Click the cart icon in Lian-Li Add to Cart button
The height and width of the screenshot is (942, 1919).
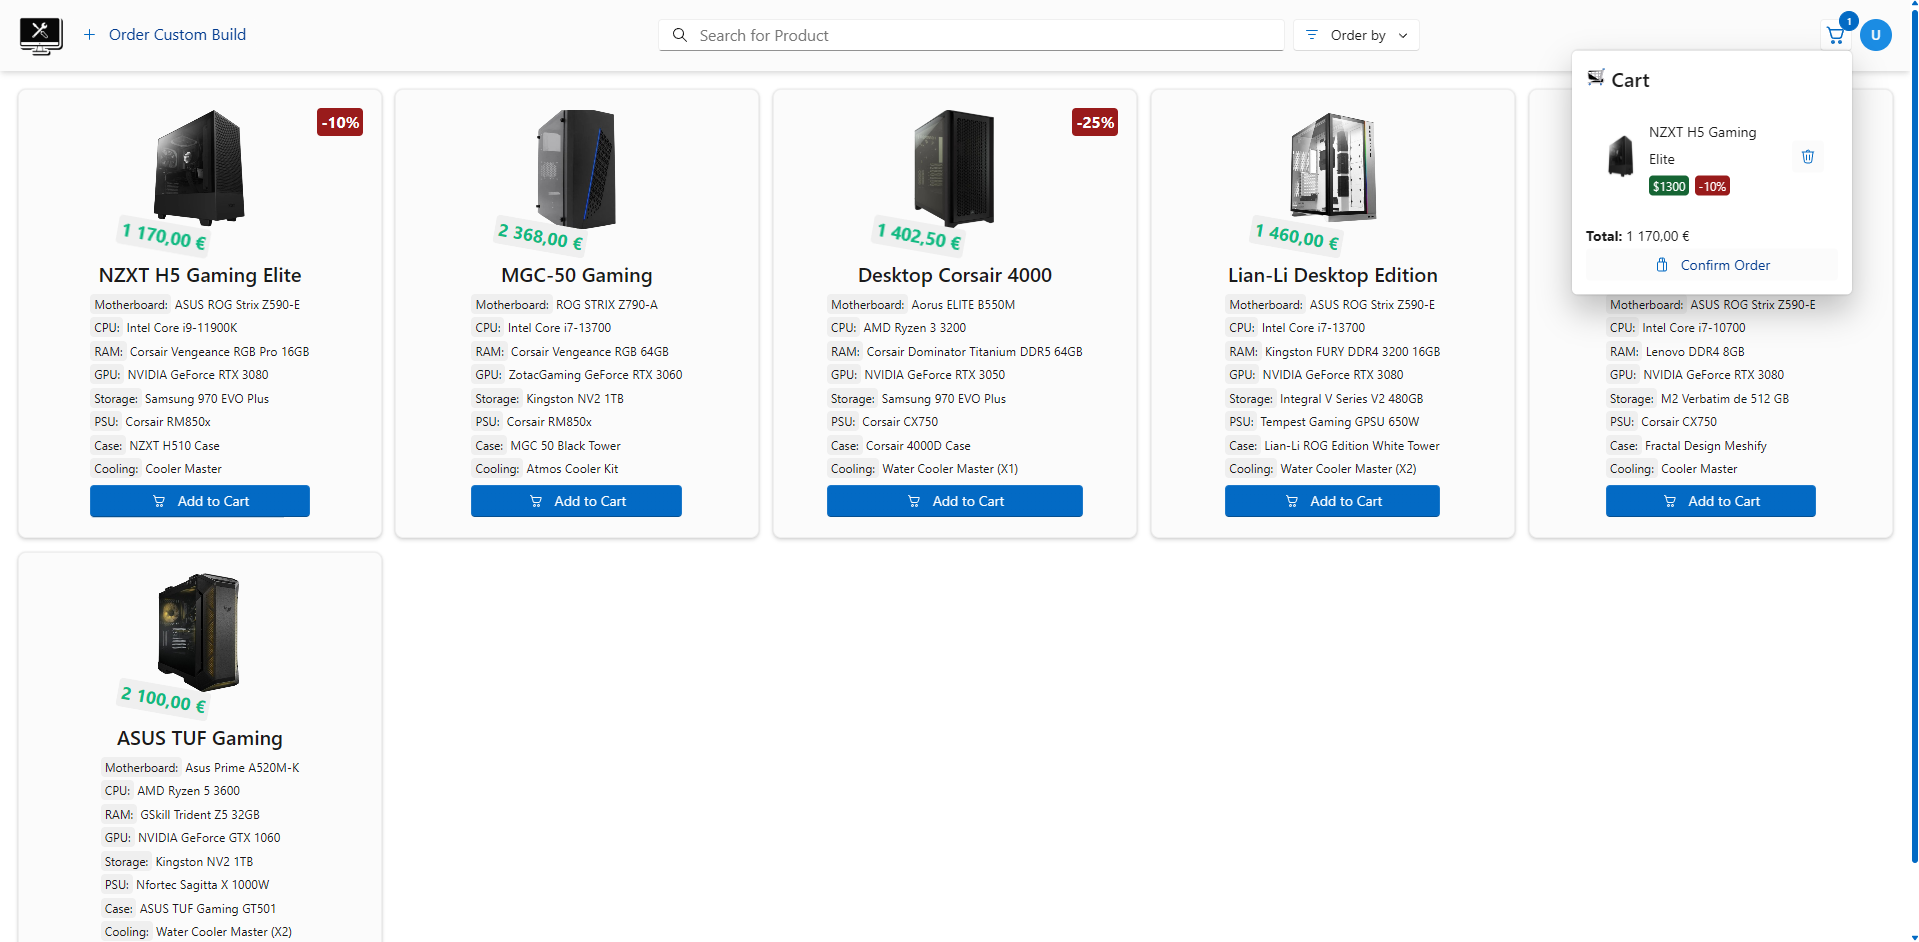tap(1292, 501)
